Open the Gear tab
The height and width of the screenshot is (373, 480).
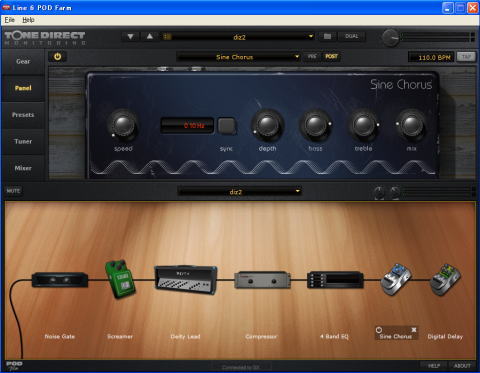pyautogui.click(x=23, y=61)
